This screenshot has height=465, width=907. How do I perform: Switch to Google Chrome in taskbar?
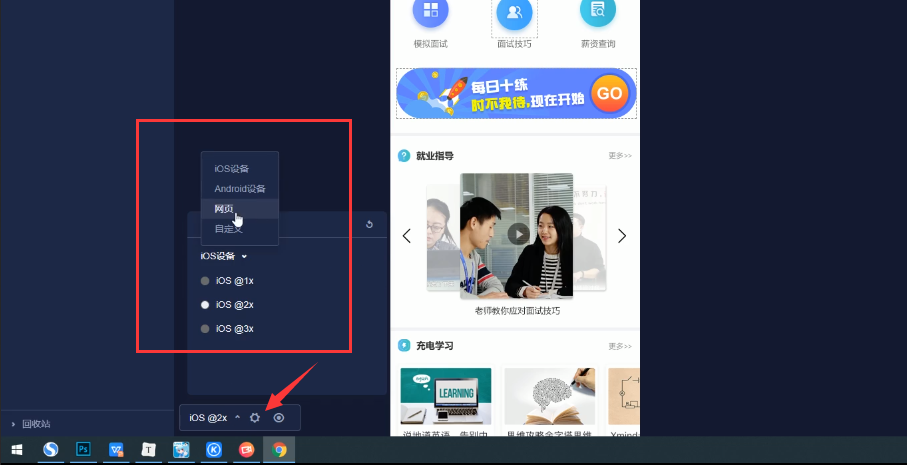pyautogui.click(x=279, y=449)
